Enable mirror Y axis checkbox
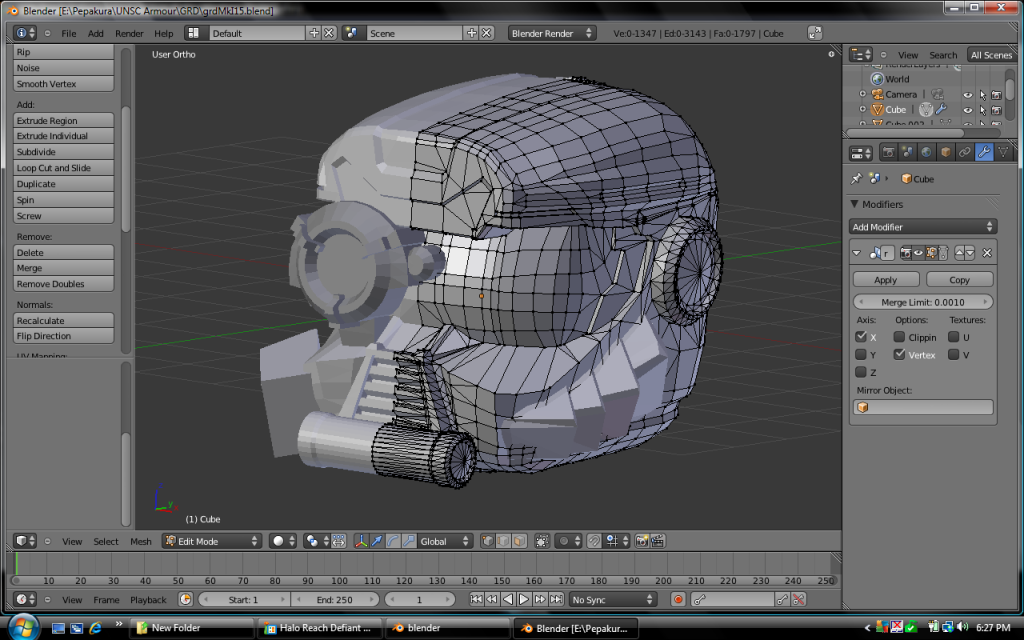Viewport: 1024px width, 640px height. coord(861,355)
